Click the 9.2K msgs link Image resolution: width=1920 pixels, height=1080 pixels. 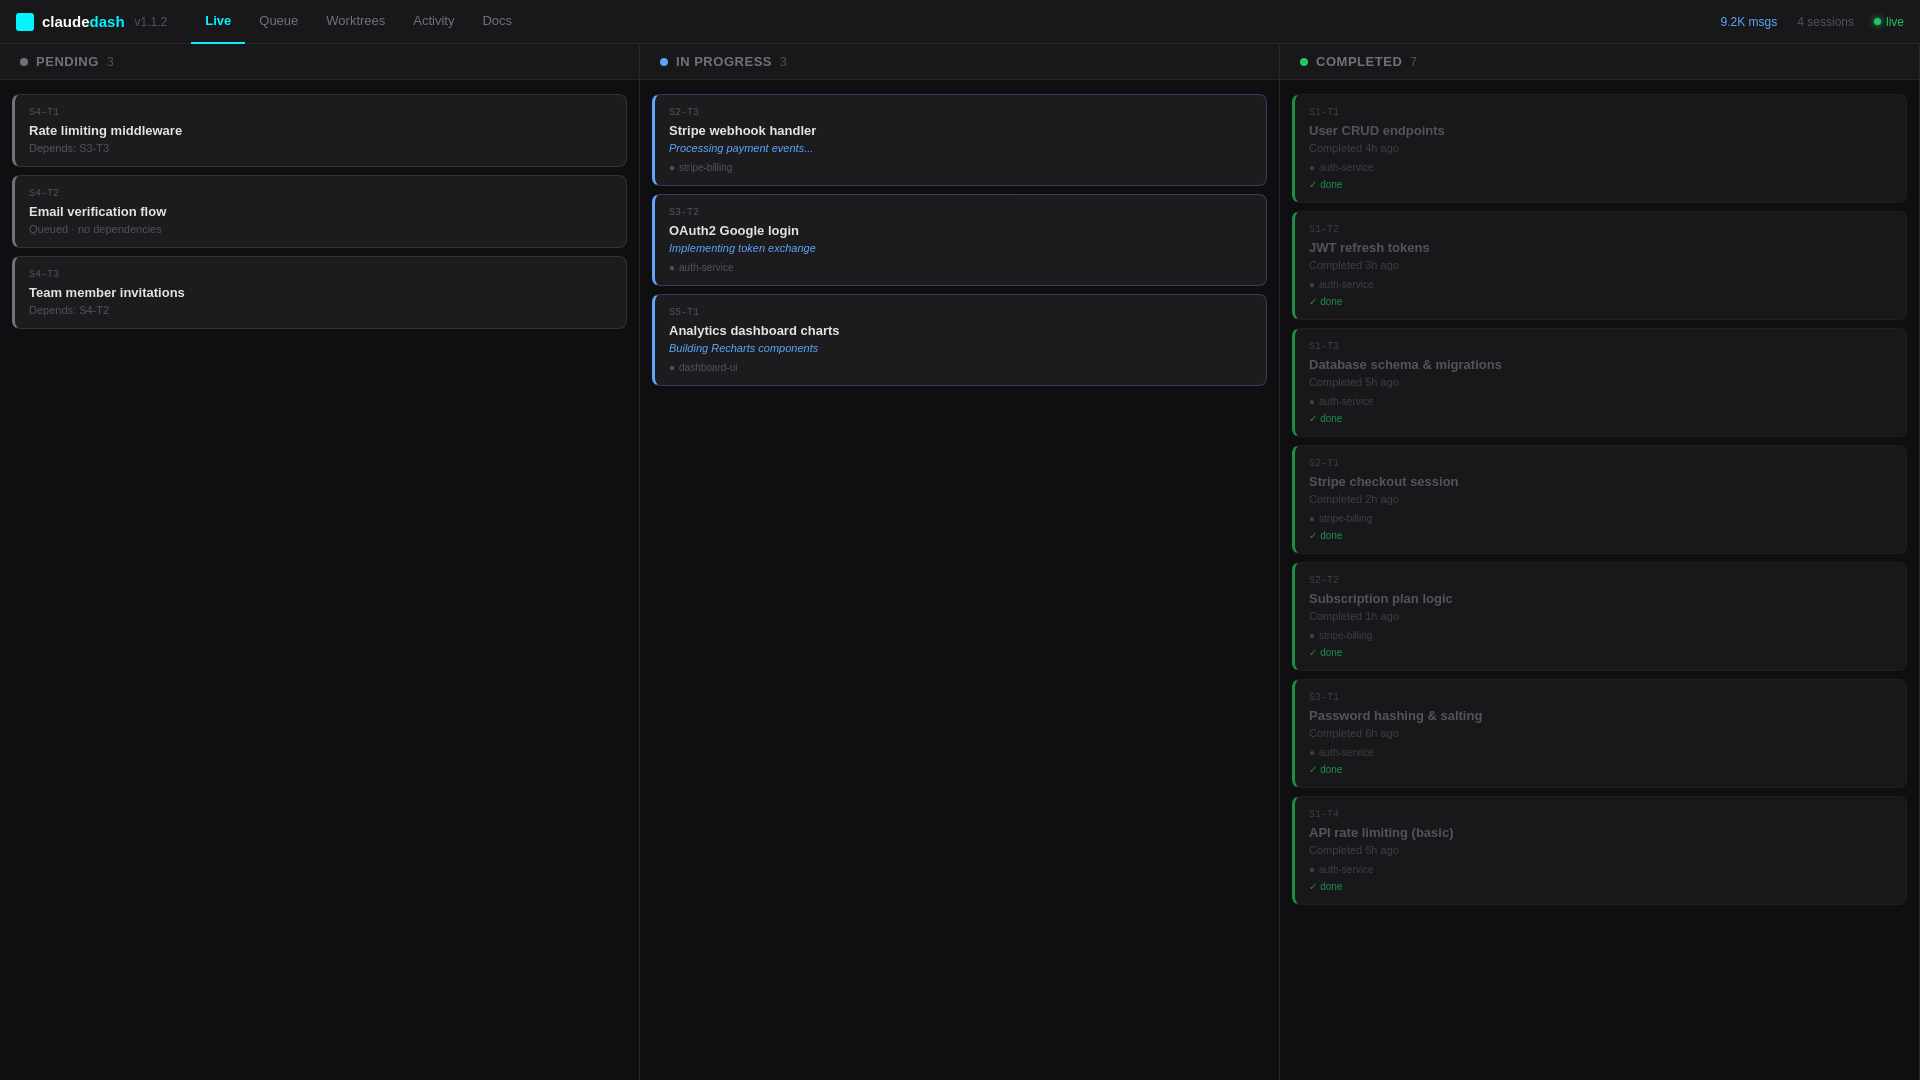(1747, 21)
